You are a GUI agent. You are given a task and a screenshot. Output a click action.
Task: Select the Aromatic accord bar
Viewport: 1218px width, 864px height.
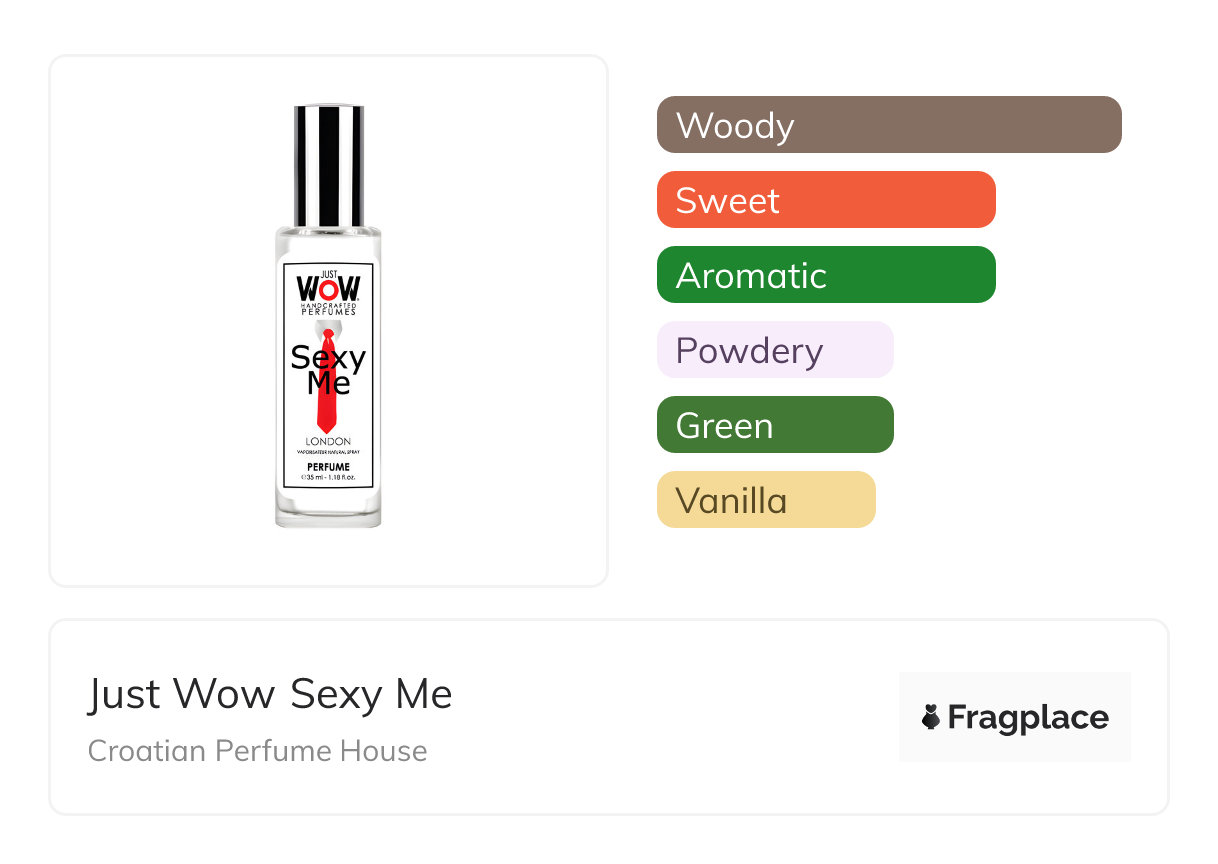click(826, 275)
